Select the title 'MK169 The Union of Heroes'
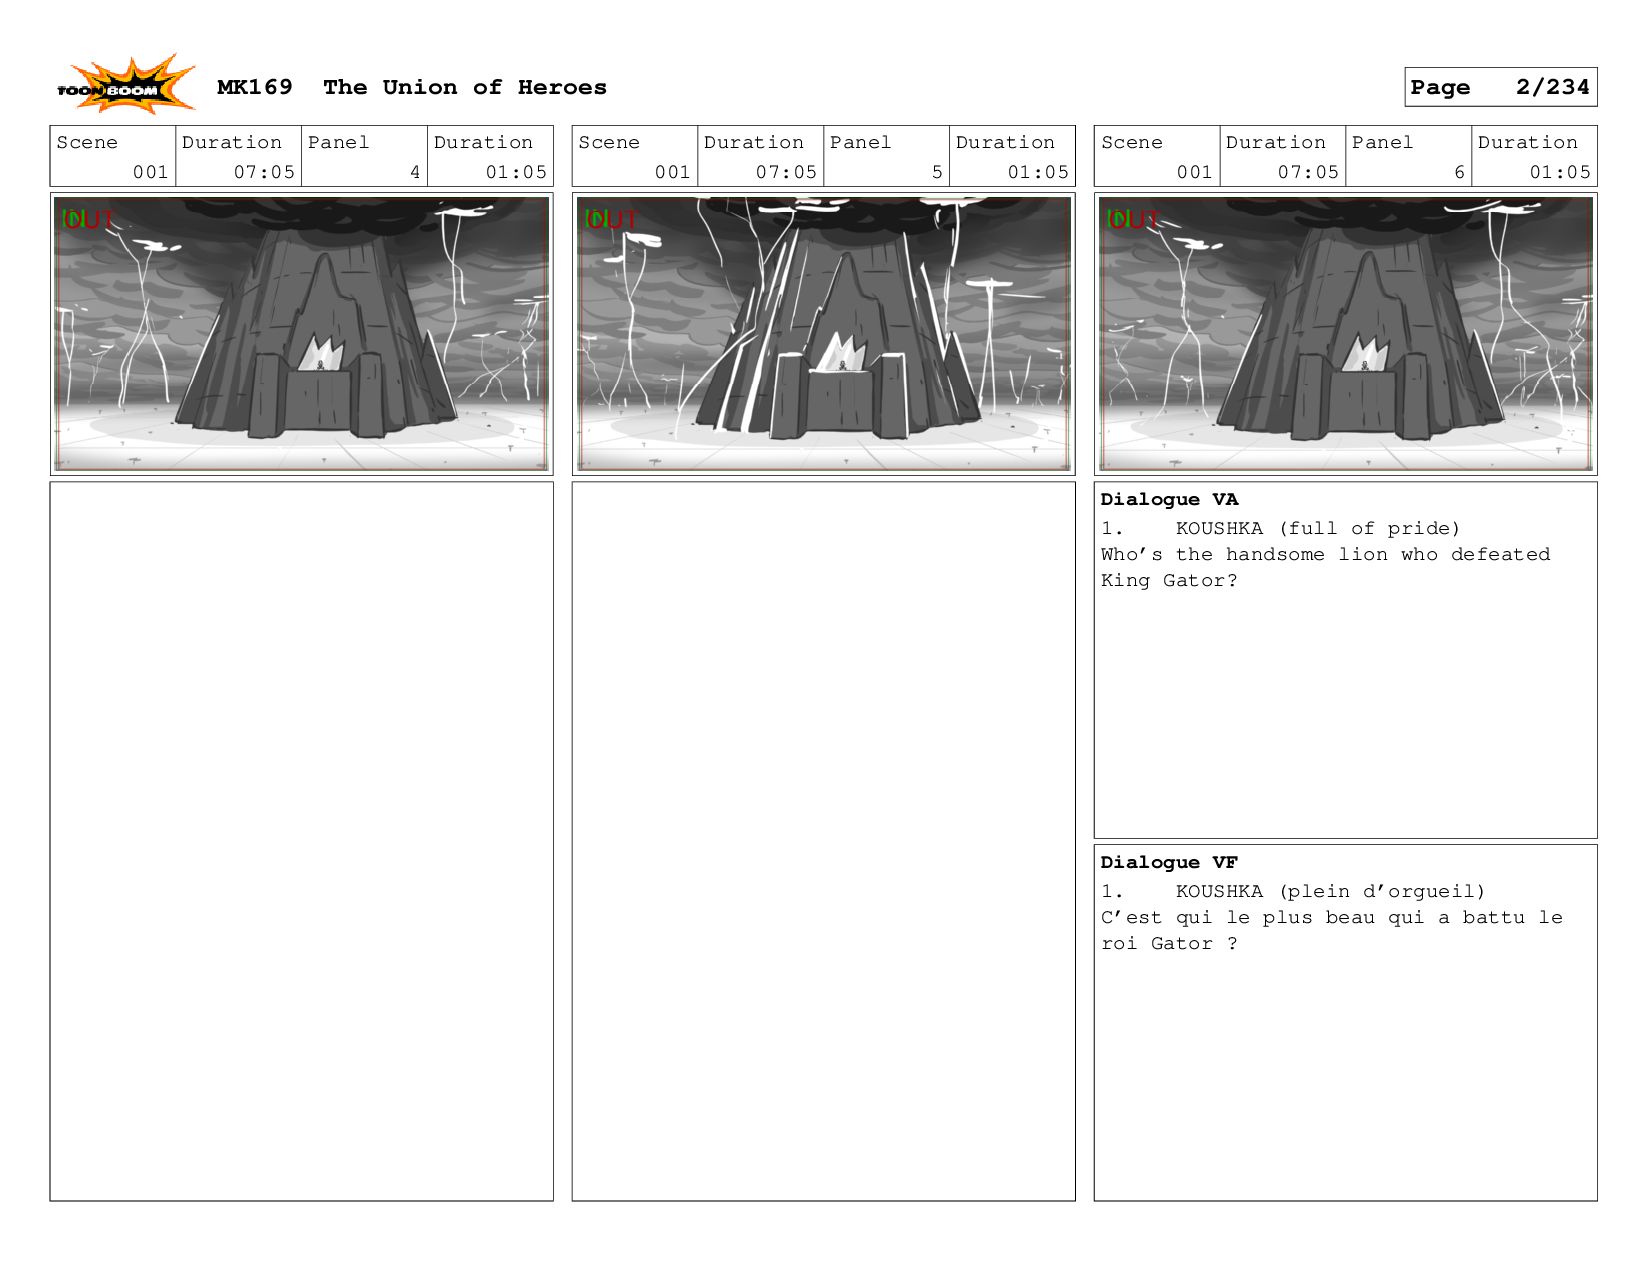 tap(412, 87)
